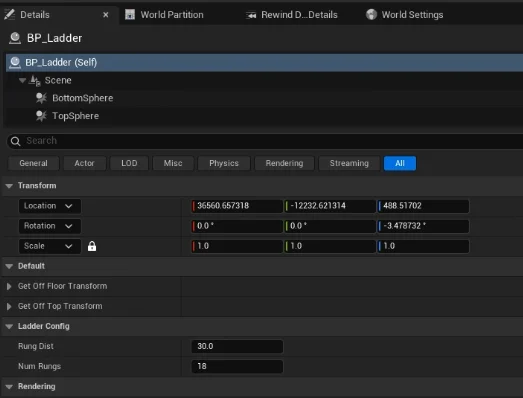Select the BottomSphere component
Viewport: 523px width, 398px height.
[x=82, y=98]
